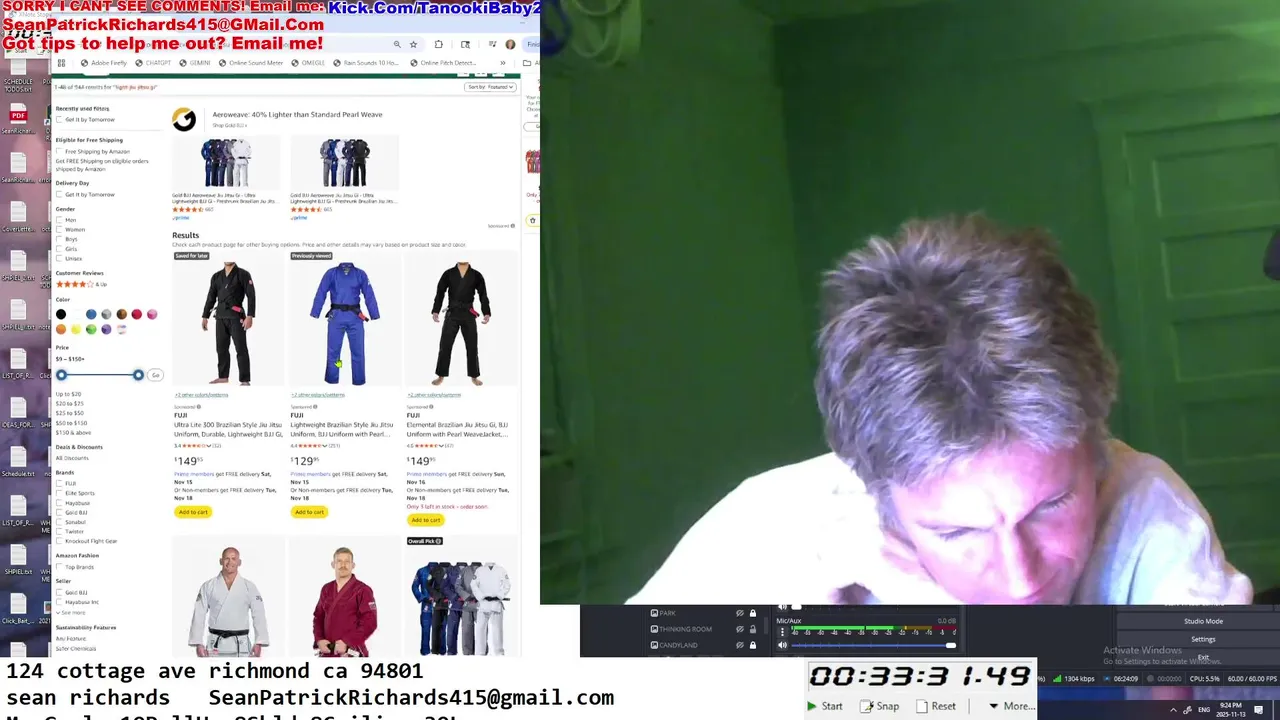Viewport: 1280px width, 720px height.
Task: Filter price by Up to $20
Action: 69,394
